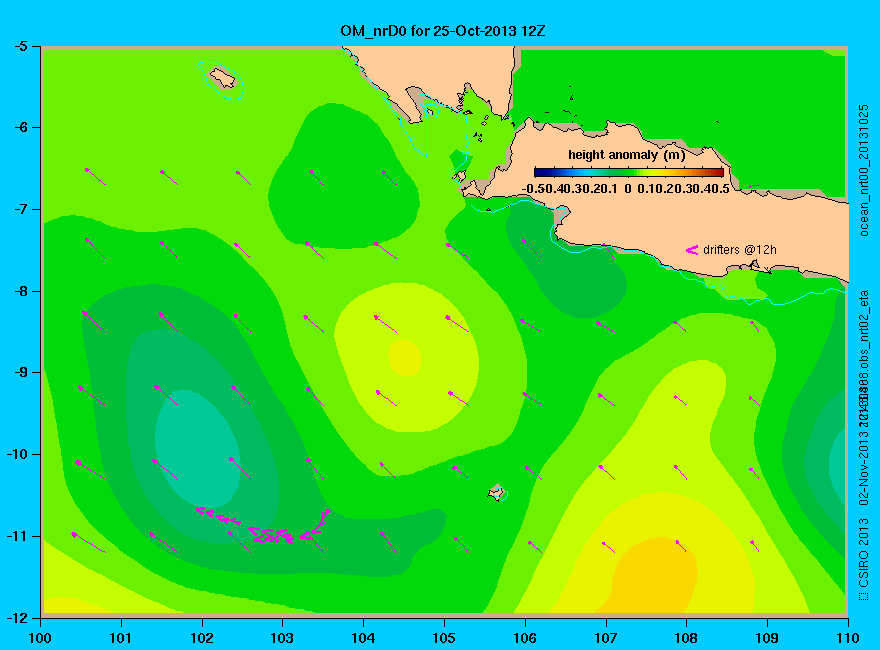
Task: Click the 'drifters @12h' legend text
Action: pyautogui.click(x=740, y=250)
